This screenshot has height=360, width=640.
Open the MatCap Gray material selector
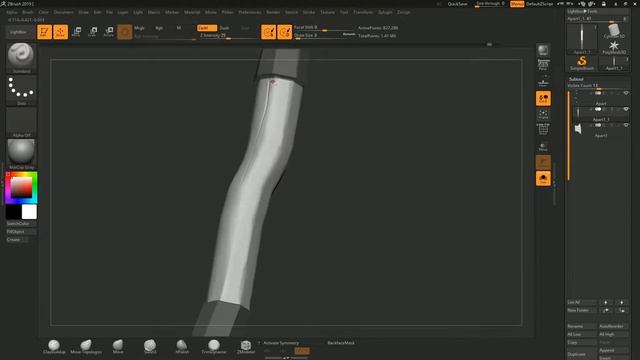tap(21, 154)
